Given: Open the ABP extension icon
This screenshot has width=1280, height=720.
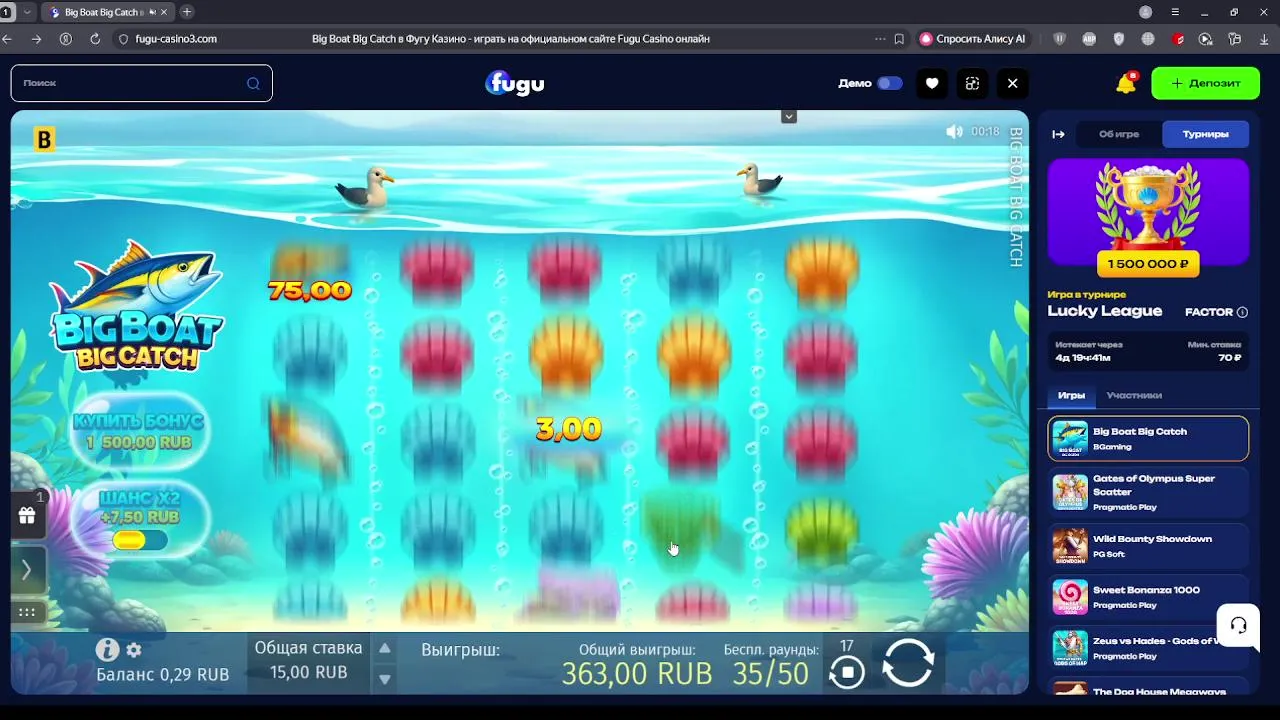Looking at the screenshot, I should (1089, 39).
